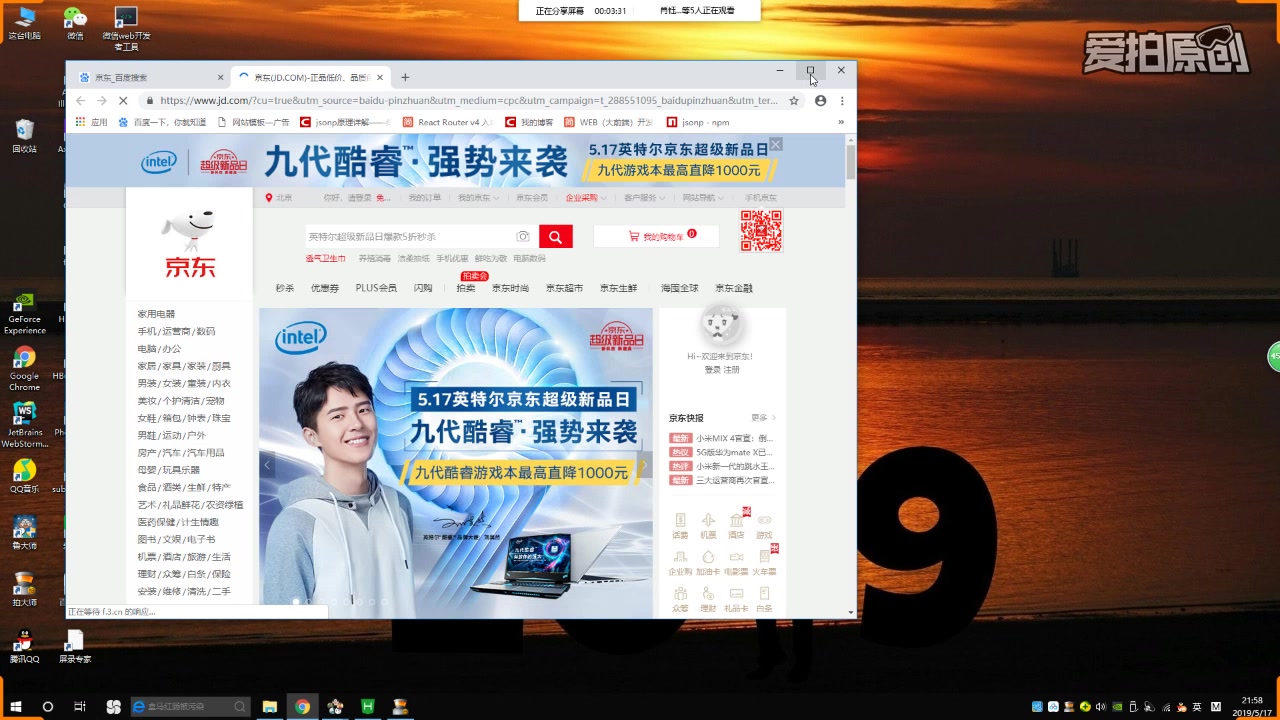1280x720 pixels.
Task: Show previous banner slide arrow
Action: coord(267,465)
